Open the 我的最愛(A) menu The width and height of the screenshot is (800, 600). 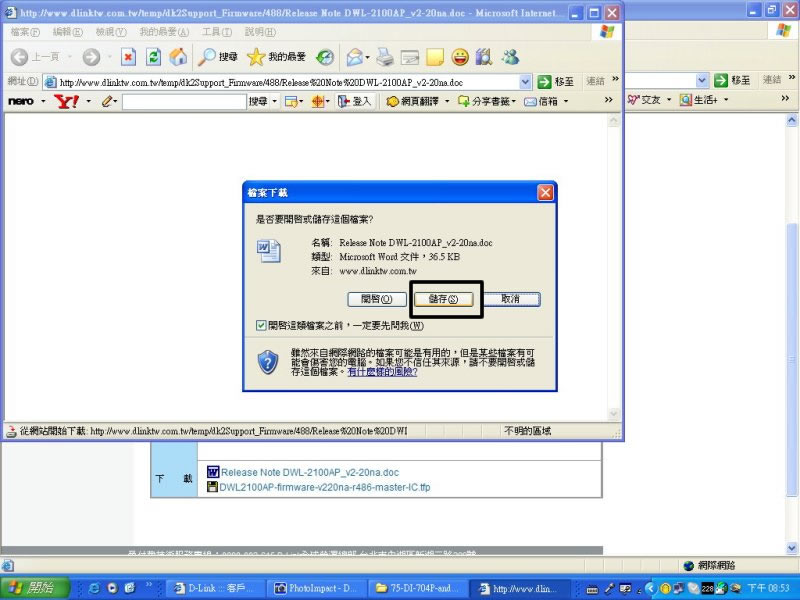point(164,32)
